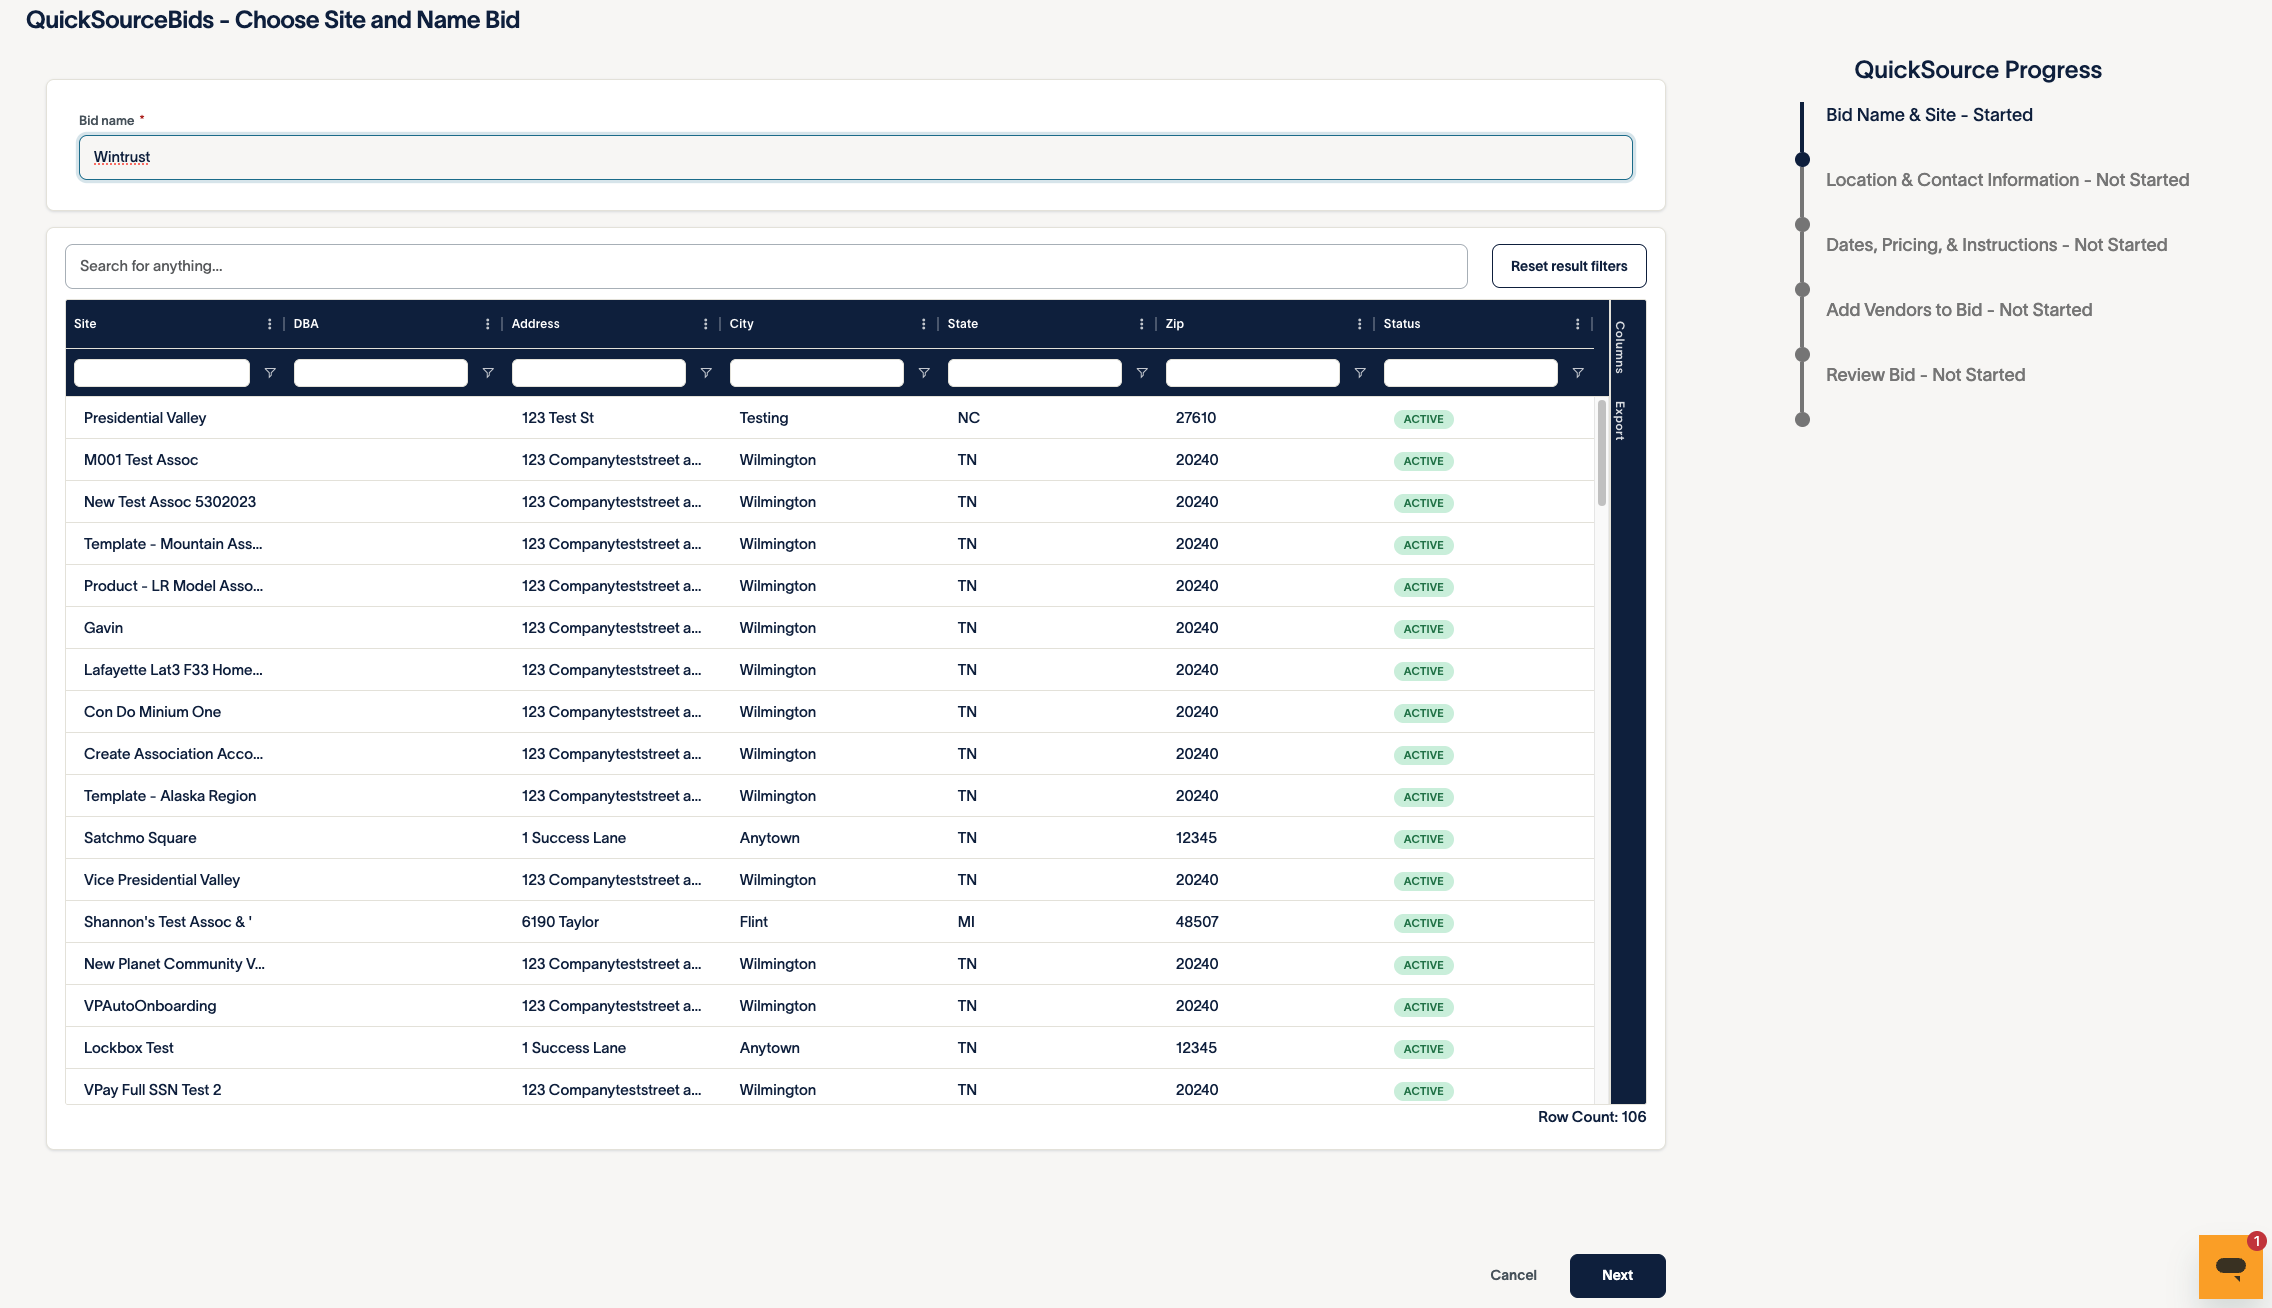2272x1308 pixels.
Task: Click the Flint city cell
Action: (754, 922)
